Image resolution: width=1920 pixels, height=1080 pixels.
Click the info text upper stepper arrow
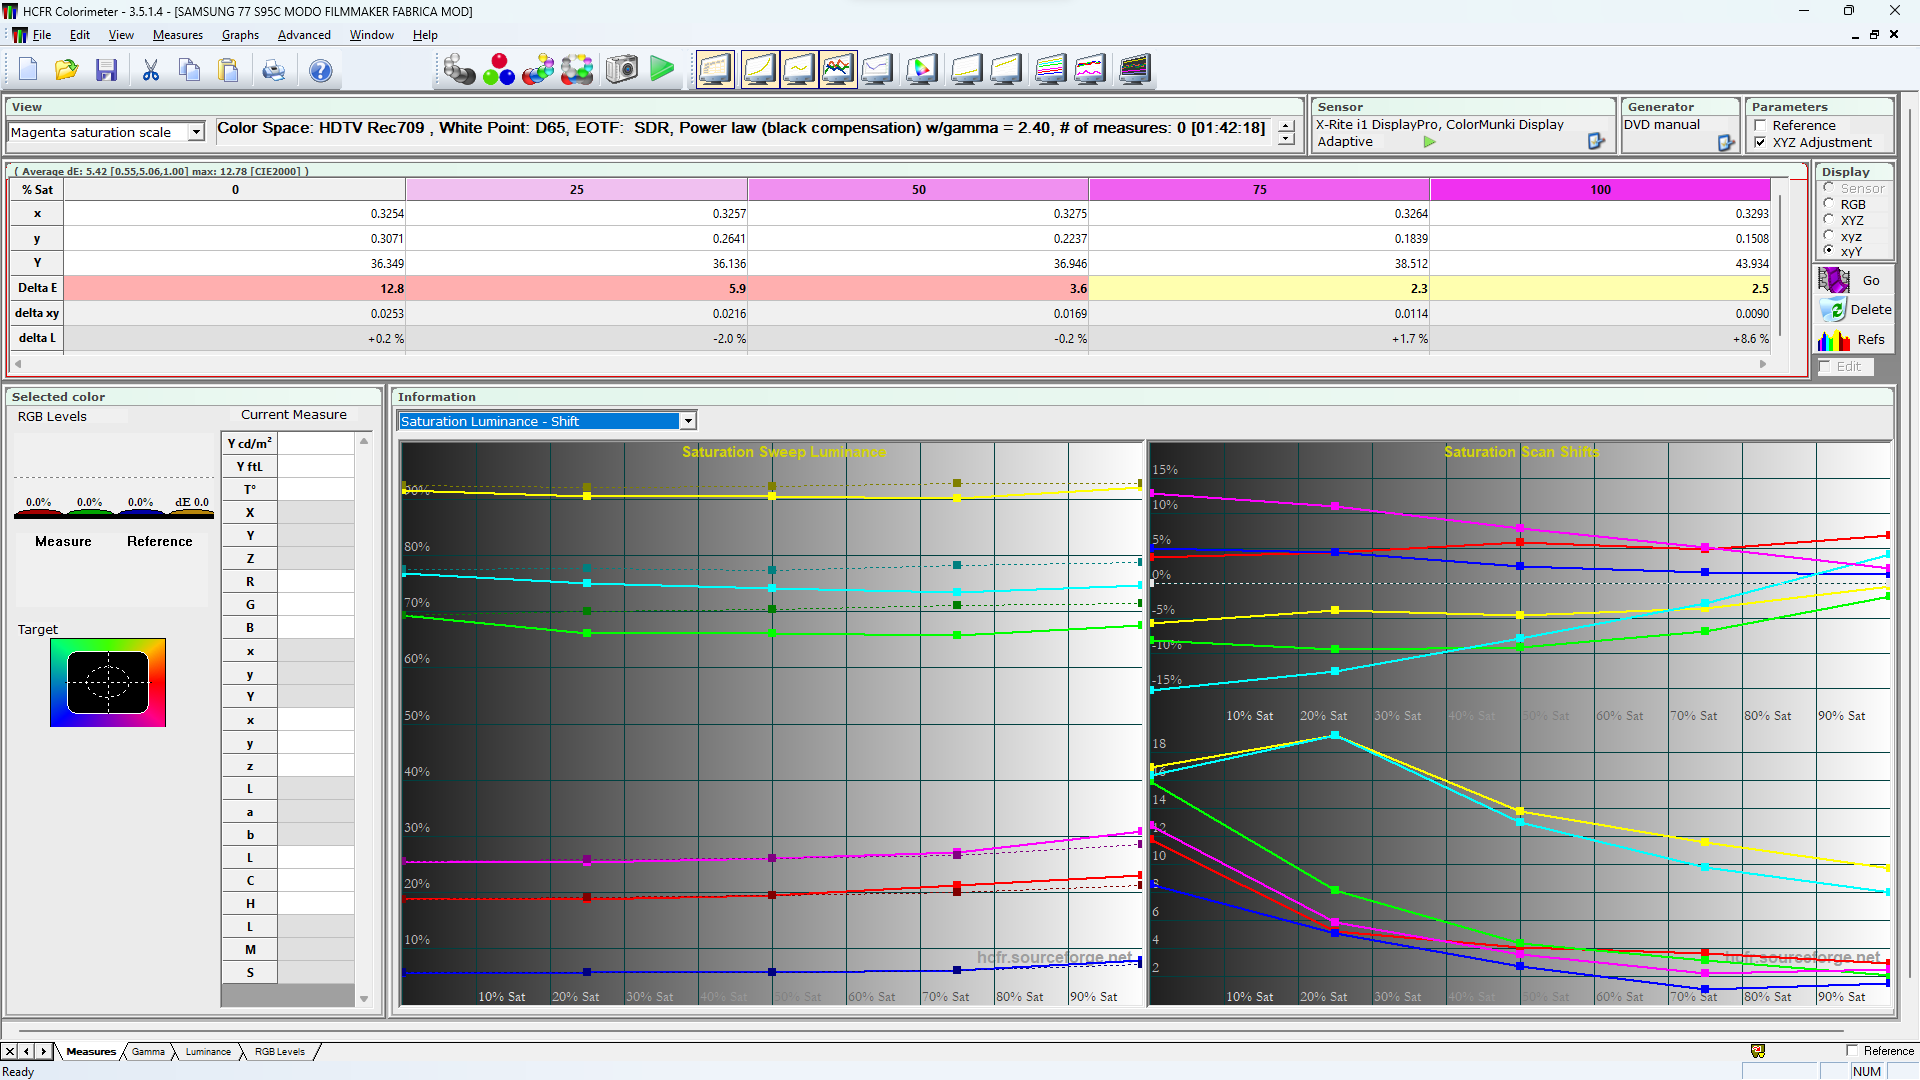click(1286, 126)
